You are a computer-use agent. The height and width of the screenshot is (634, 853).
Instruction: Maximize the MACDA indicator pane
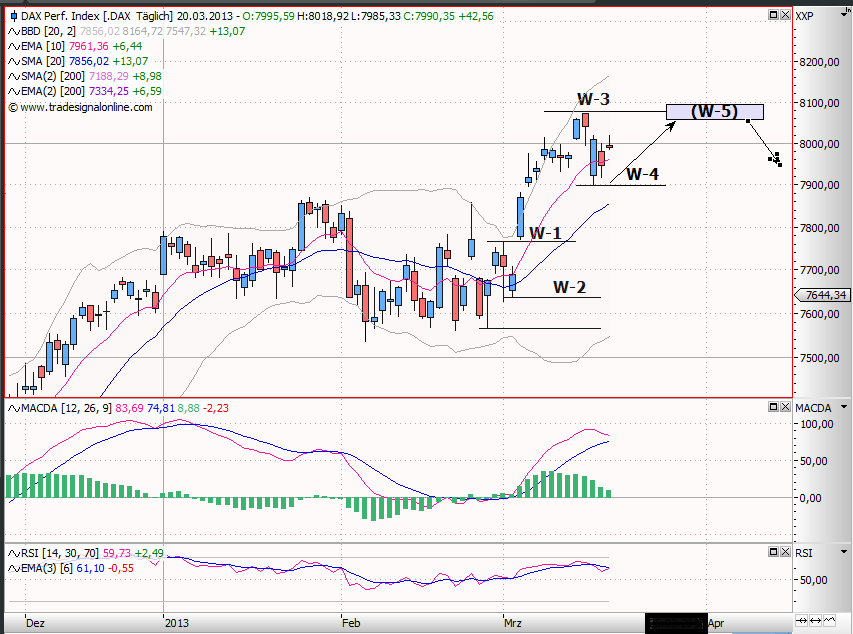click(772, 407)
